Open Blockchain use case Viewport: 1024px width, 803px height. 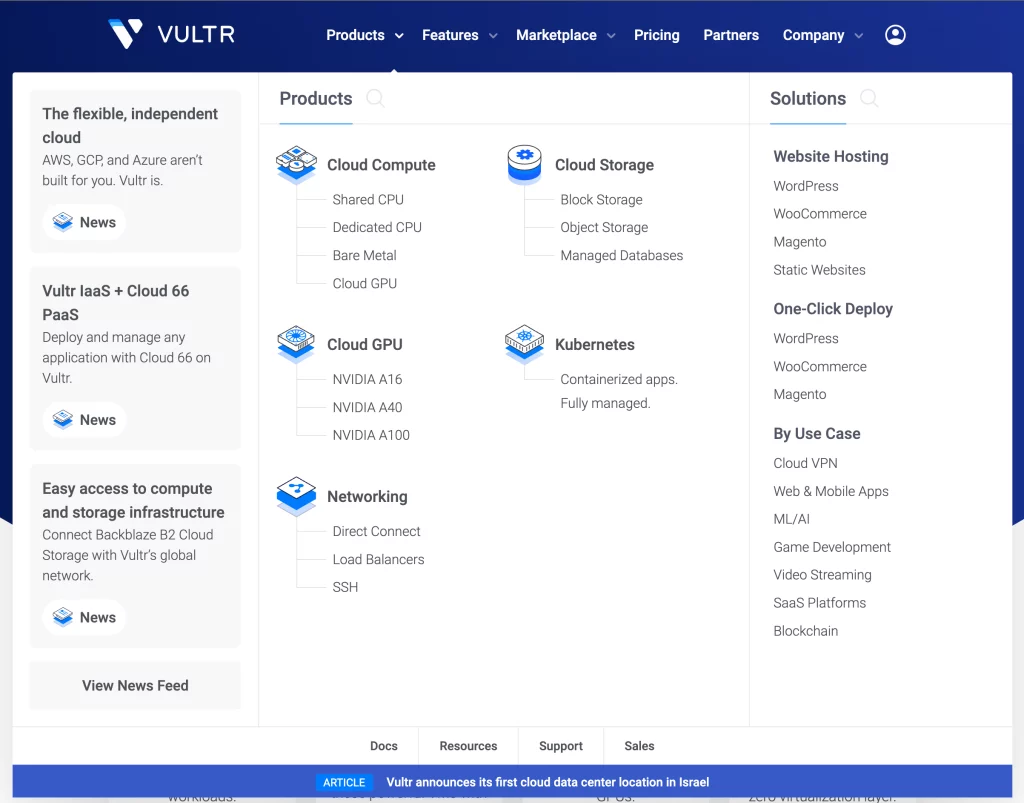point(806,631)
